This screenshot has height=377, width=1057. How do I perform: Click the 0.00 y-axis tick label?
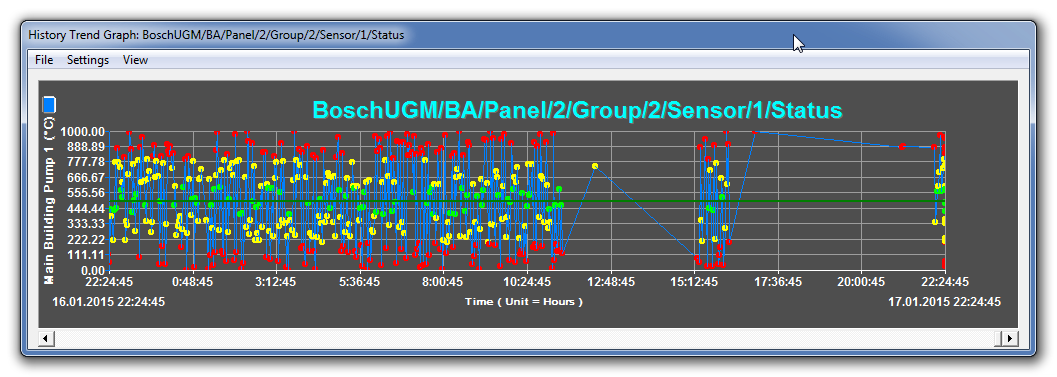(x=91, y=270)
